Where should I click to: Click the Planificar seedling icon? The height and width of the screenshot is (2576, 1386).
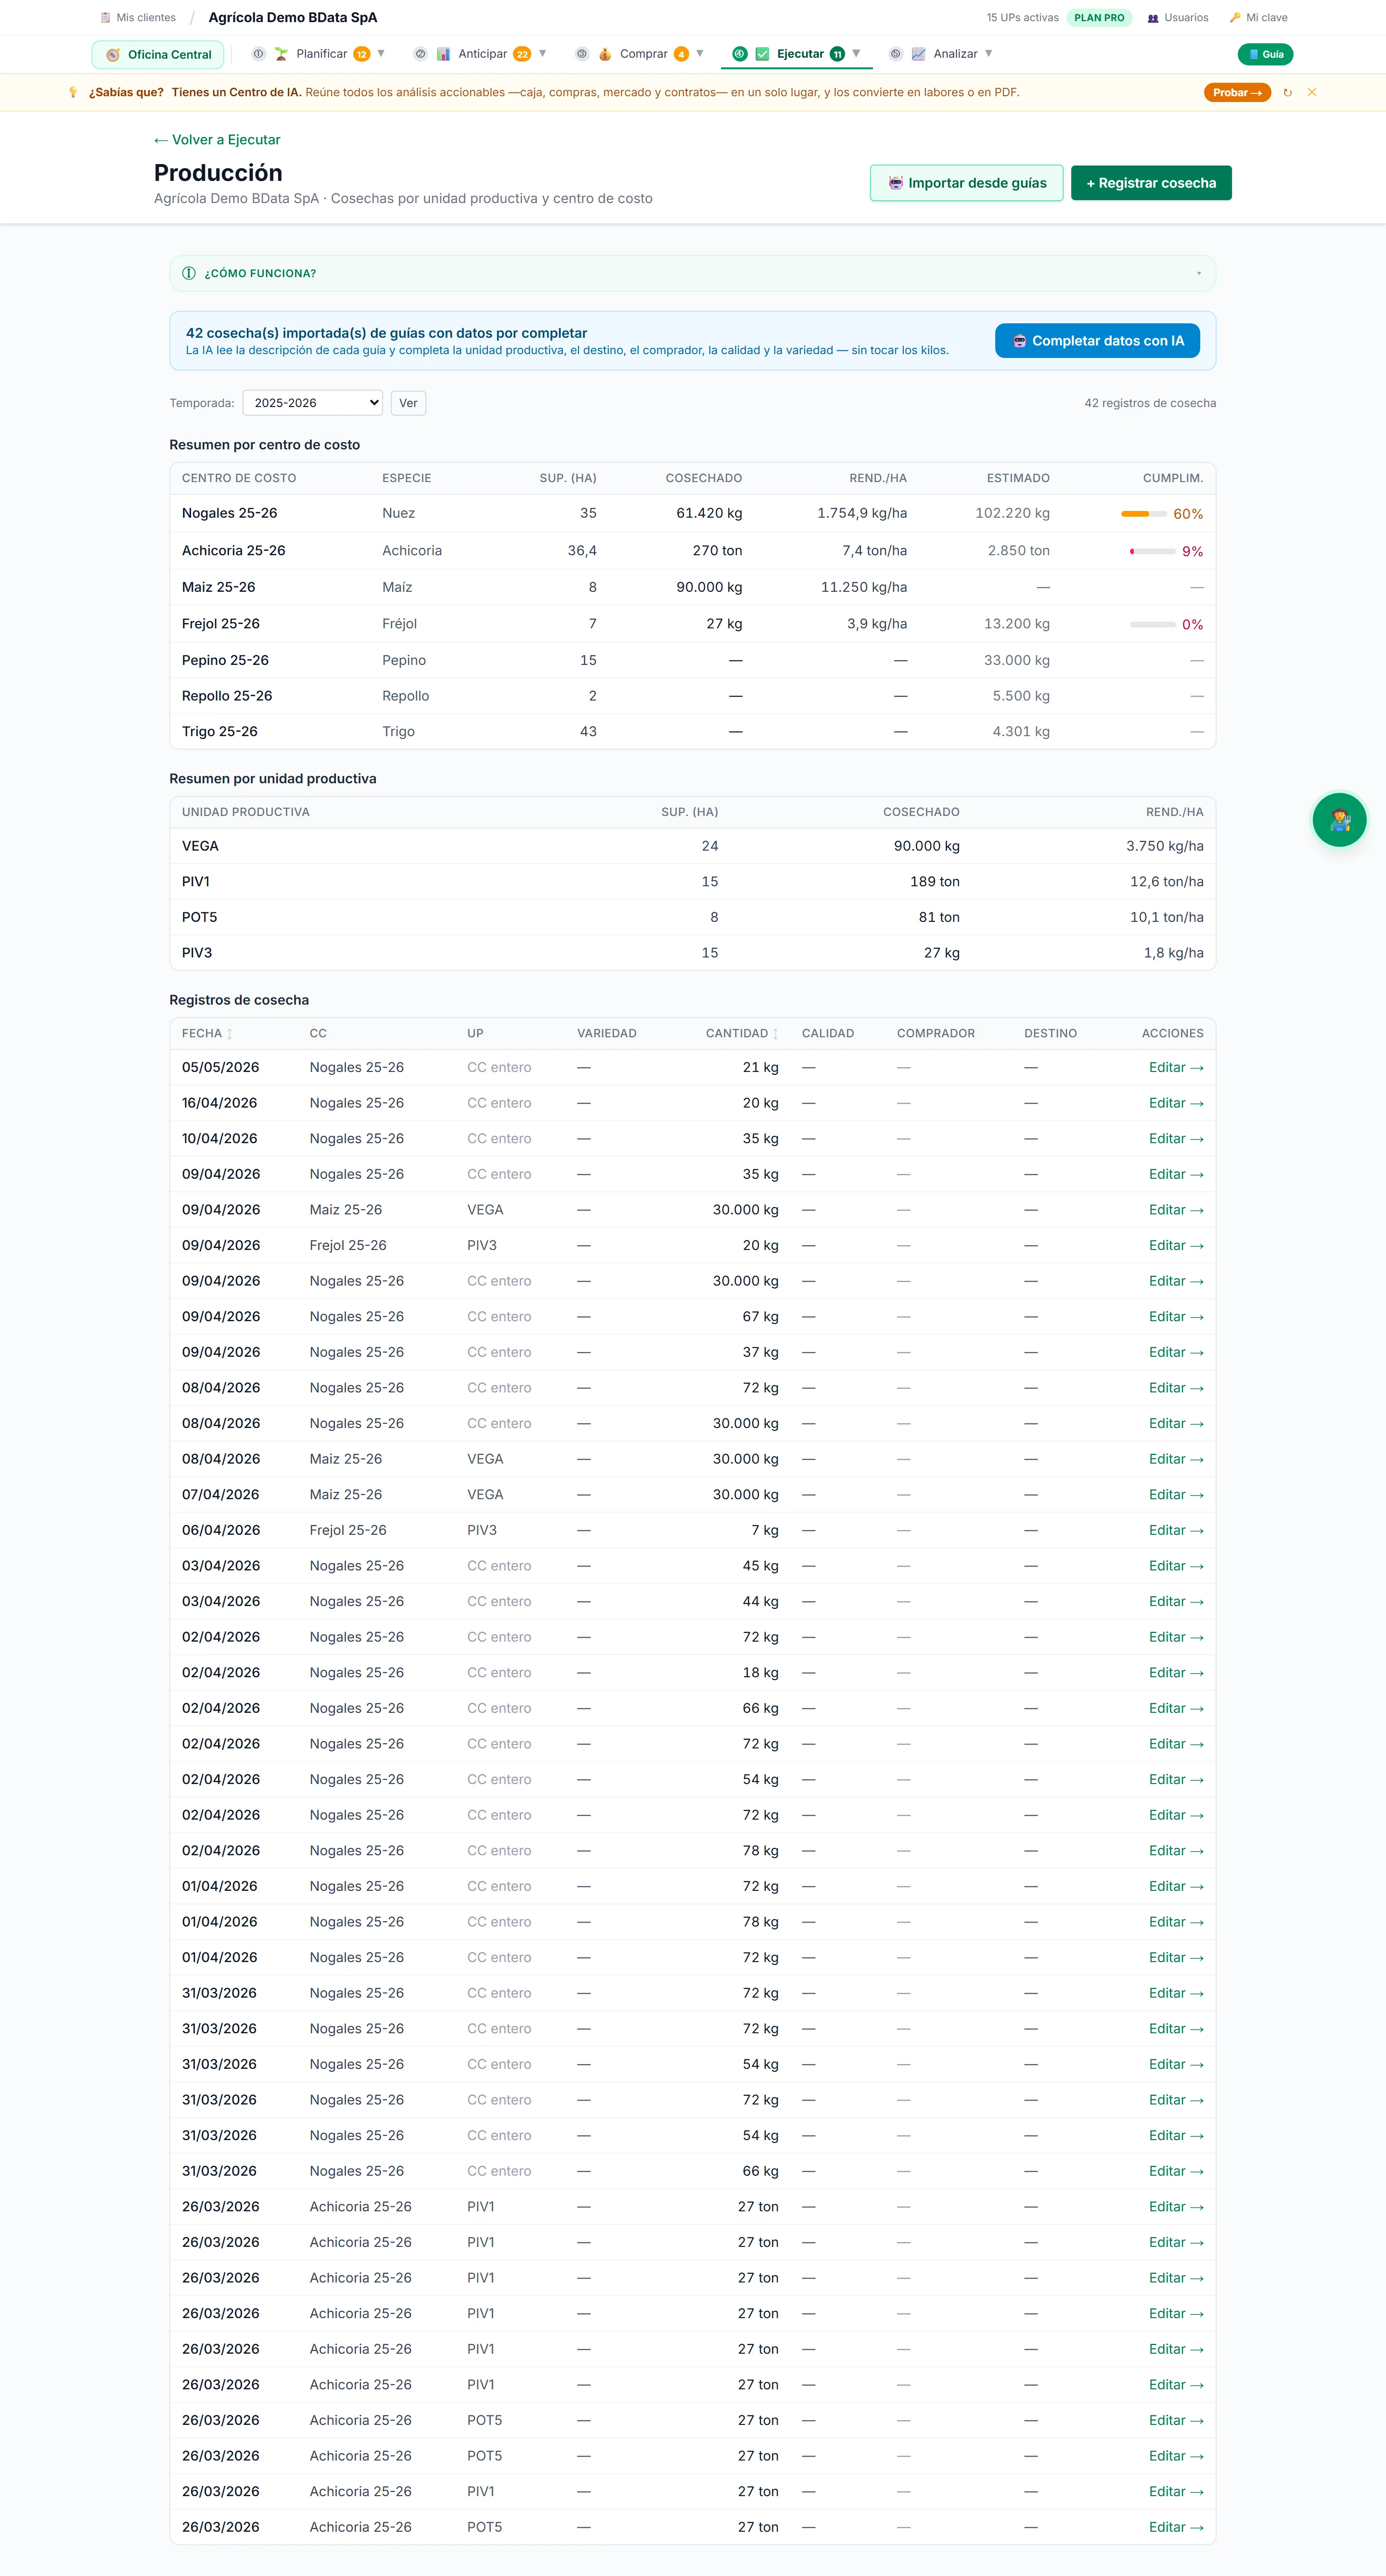281,54
